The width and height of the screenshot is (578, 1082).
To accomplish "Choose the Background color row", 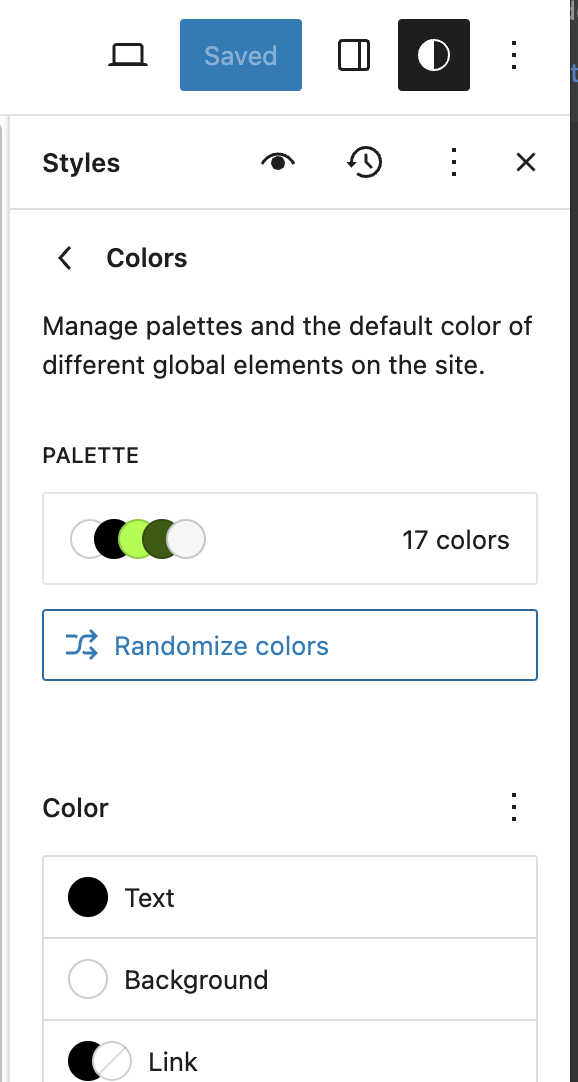I will point(289,979).
